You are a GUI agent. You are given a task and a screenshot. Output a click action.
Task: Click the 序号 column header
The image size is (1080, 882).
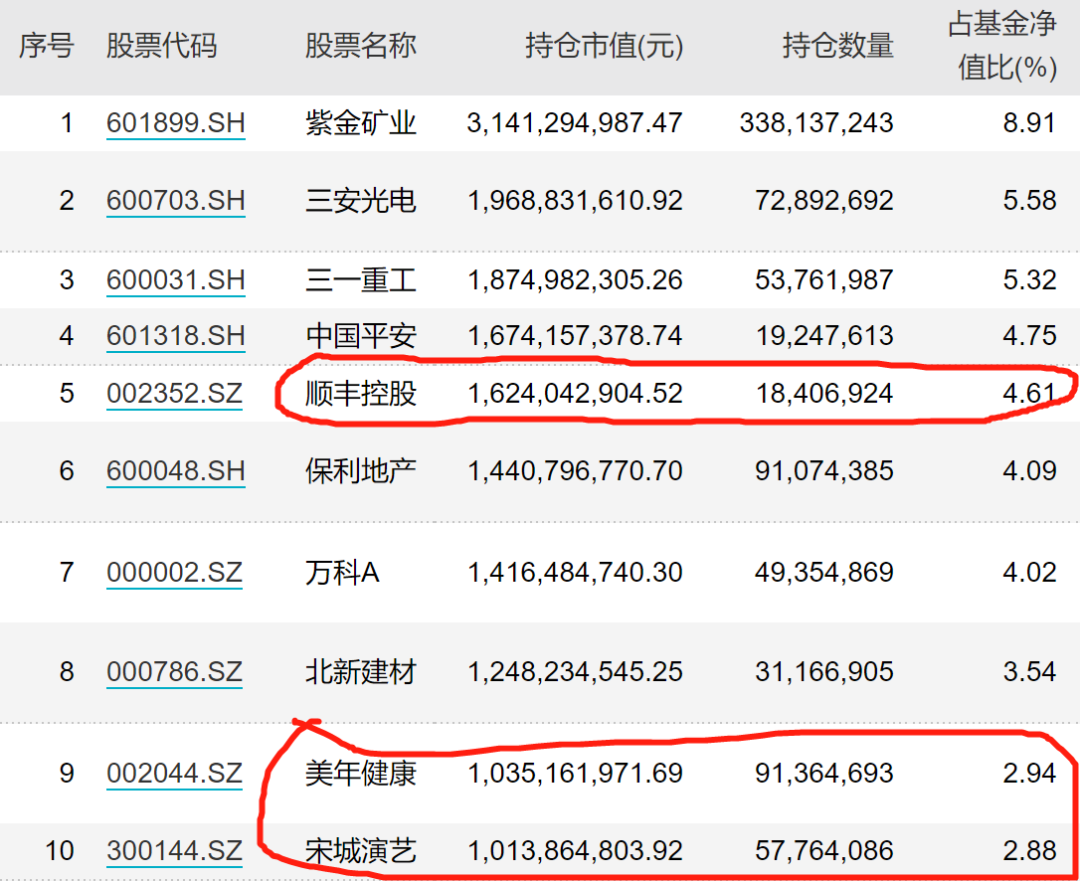click(x=46, y=46)
